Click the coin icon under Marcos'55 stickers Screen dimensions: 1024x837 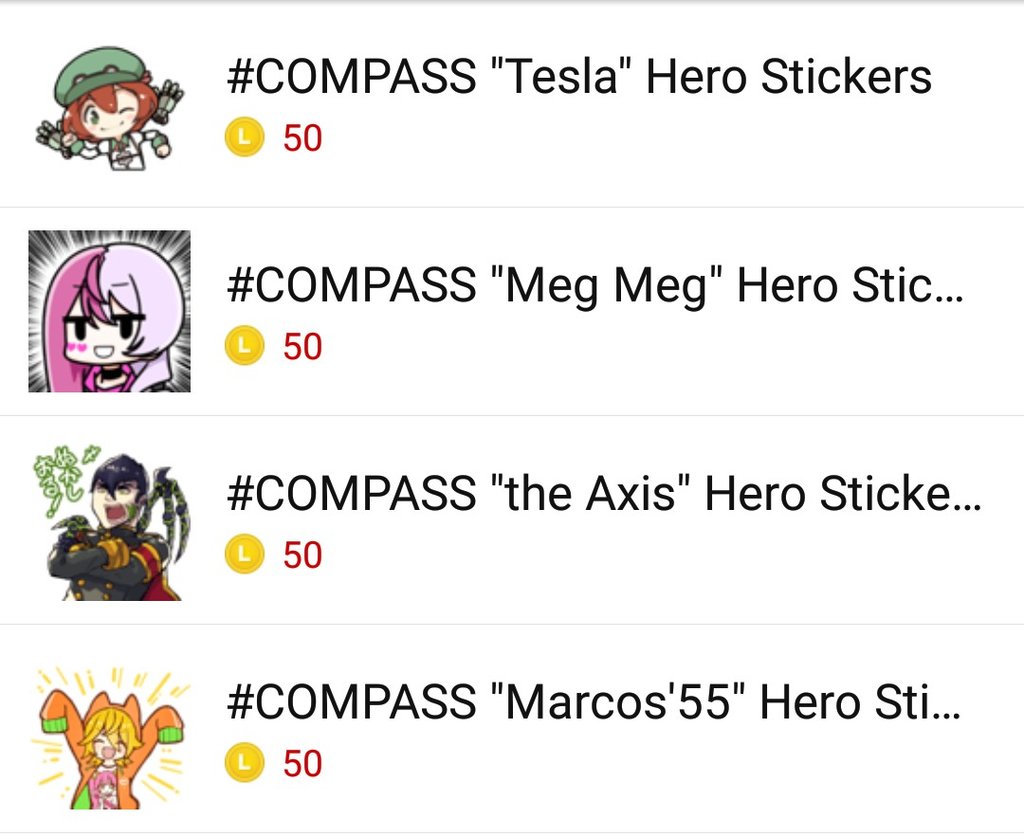pyautogui.click(x=244, y=763)
